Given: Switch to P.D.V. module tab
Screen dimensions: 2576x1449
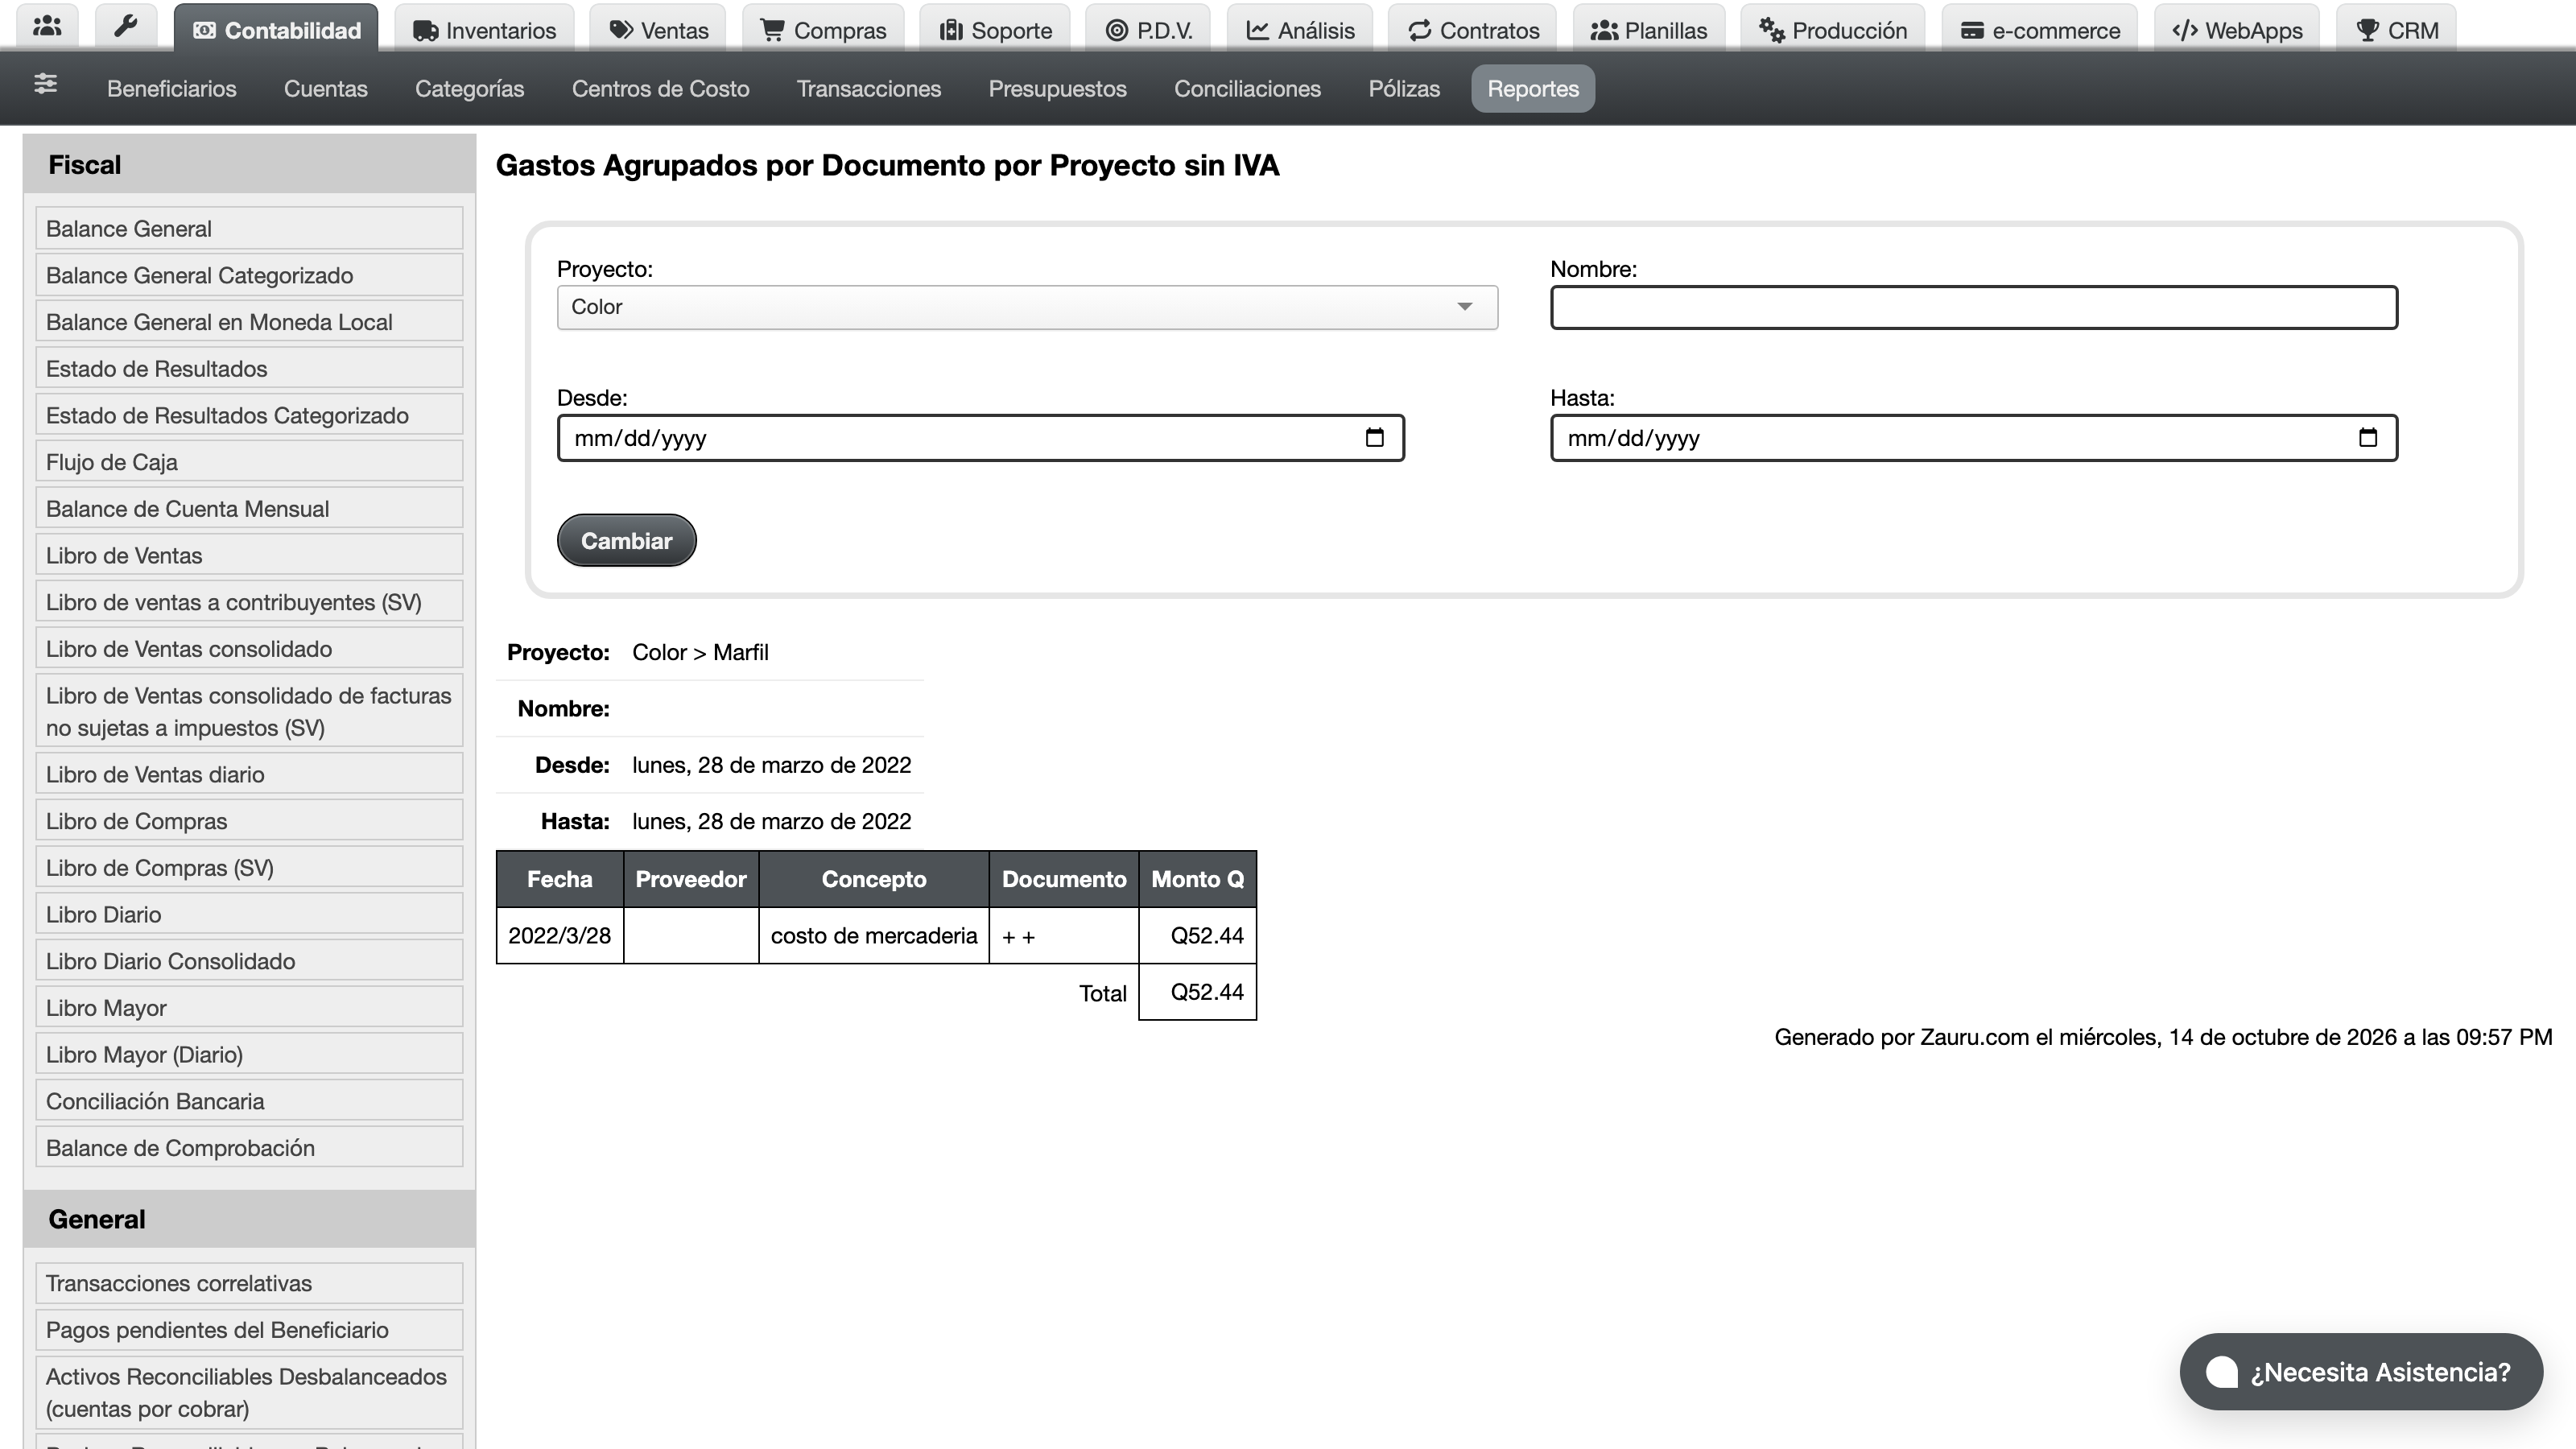Looking at the screenshot, I should 1148,29.
